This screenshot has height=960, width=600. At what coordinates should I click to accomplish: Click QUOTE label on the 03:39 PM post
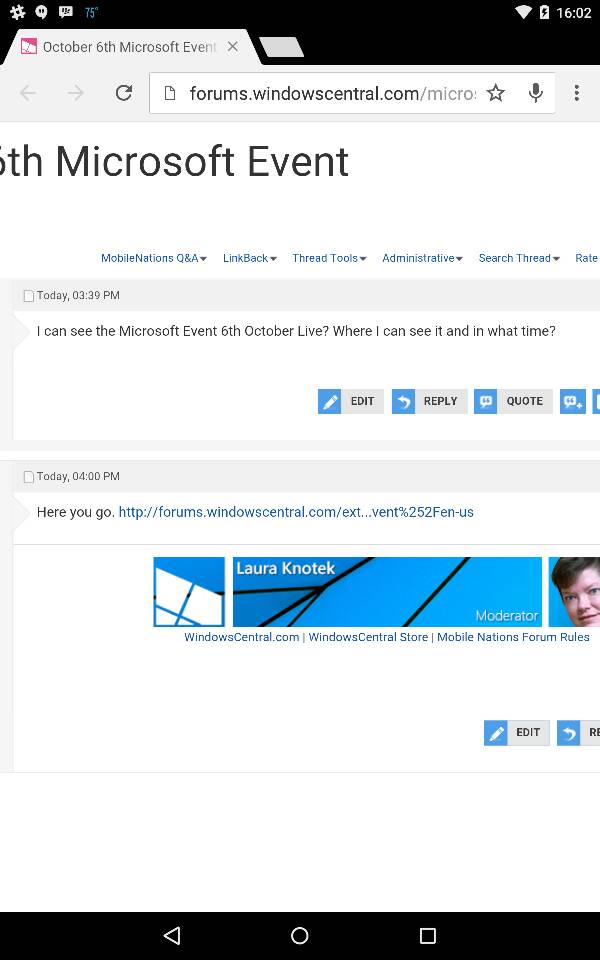click(525, 402)
